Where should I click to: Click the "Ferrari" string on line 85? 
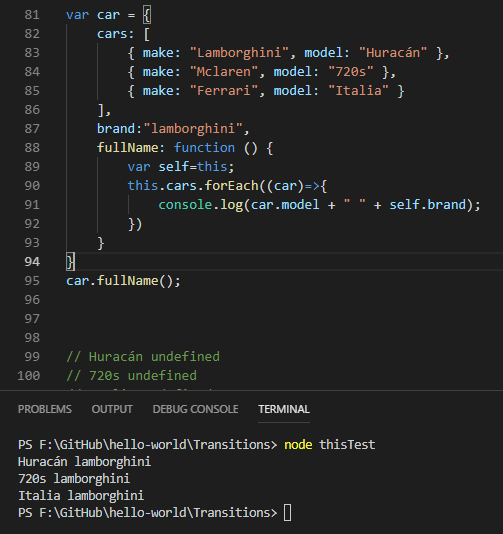224,91
